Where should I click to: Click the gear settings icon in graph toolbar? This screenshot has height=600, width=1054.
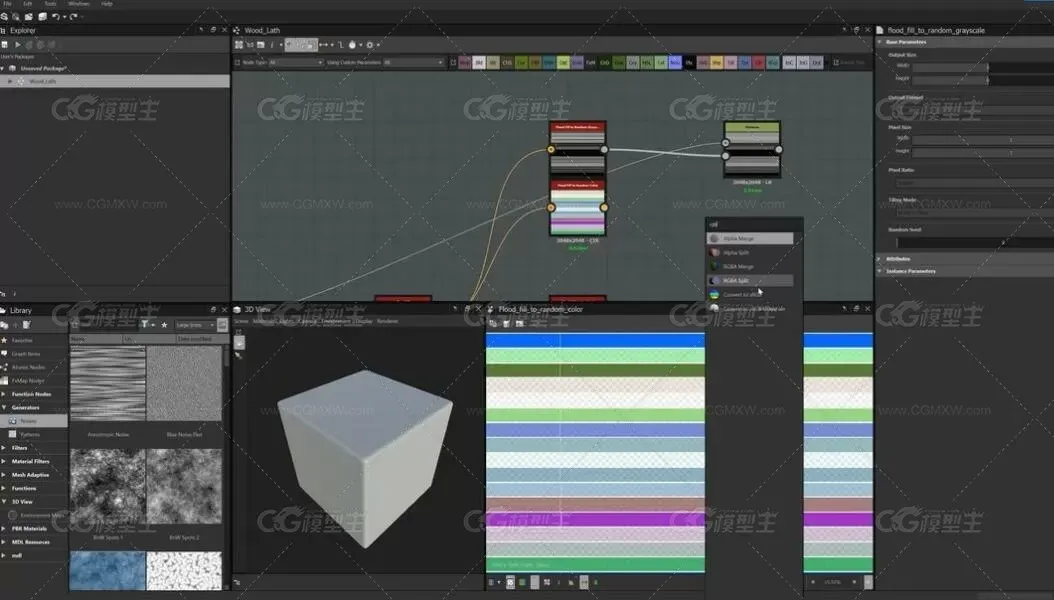[x=369, y=45]
